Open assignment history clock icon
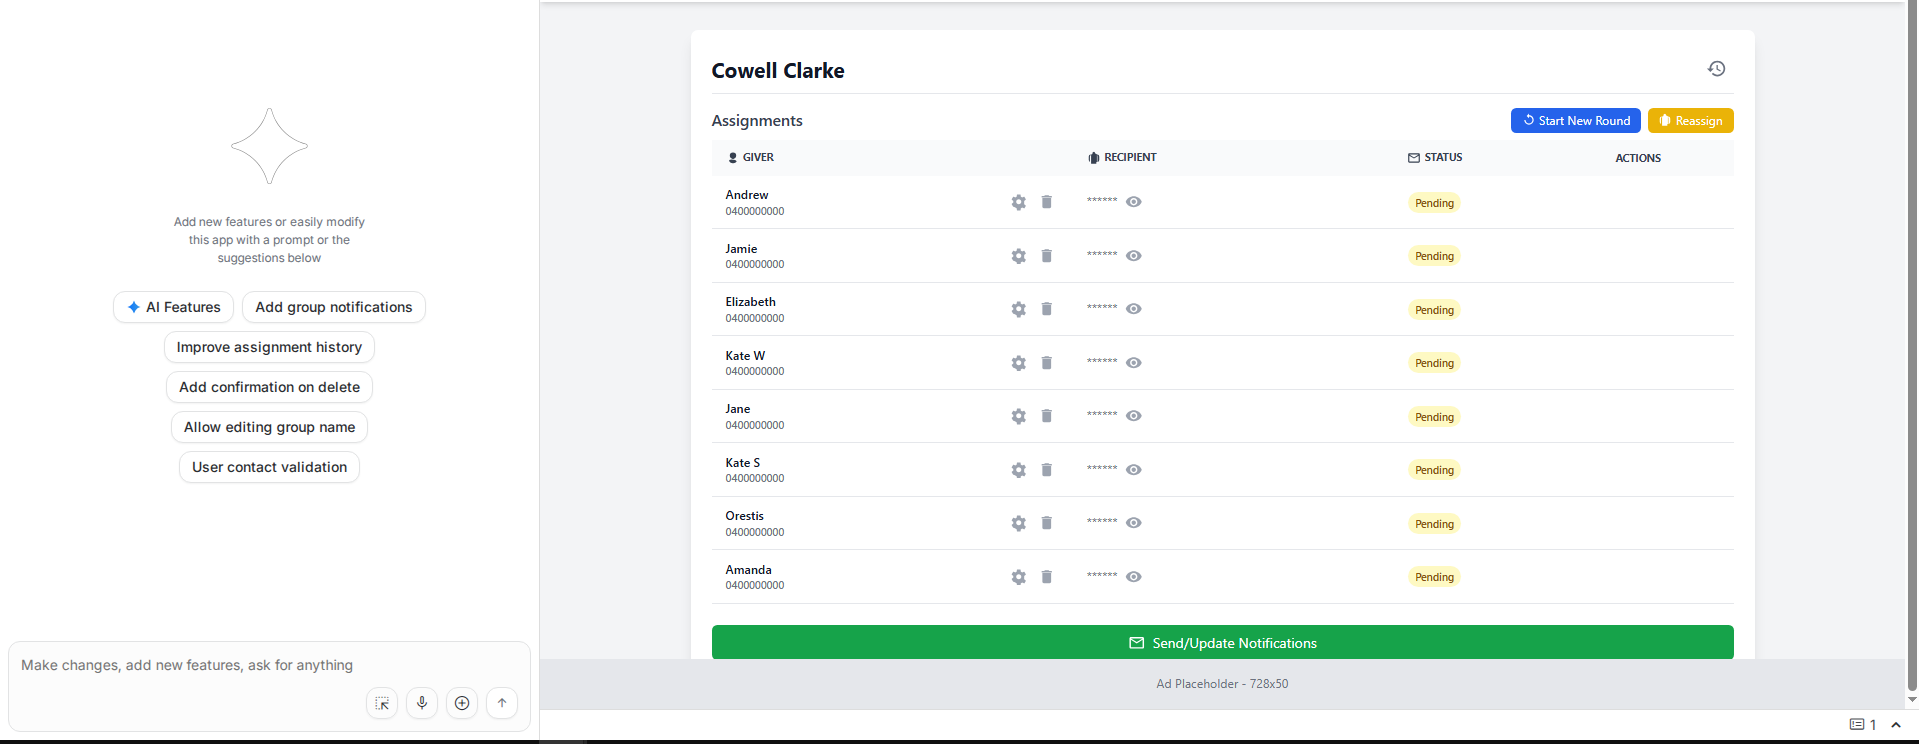 pyautogui.click(x=1716, y=69)
